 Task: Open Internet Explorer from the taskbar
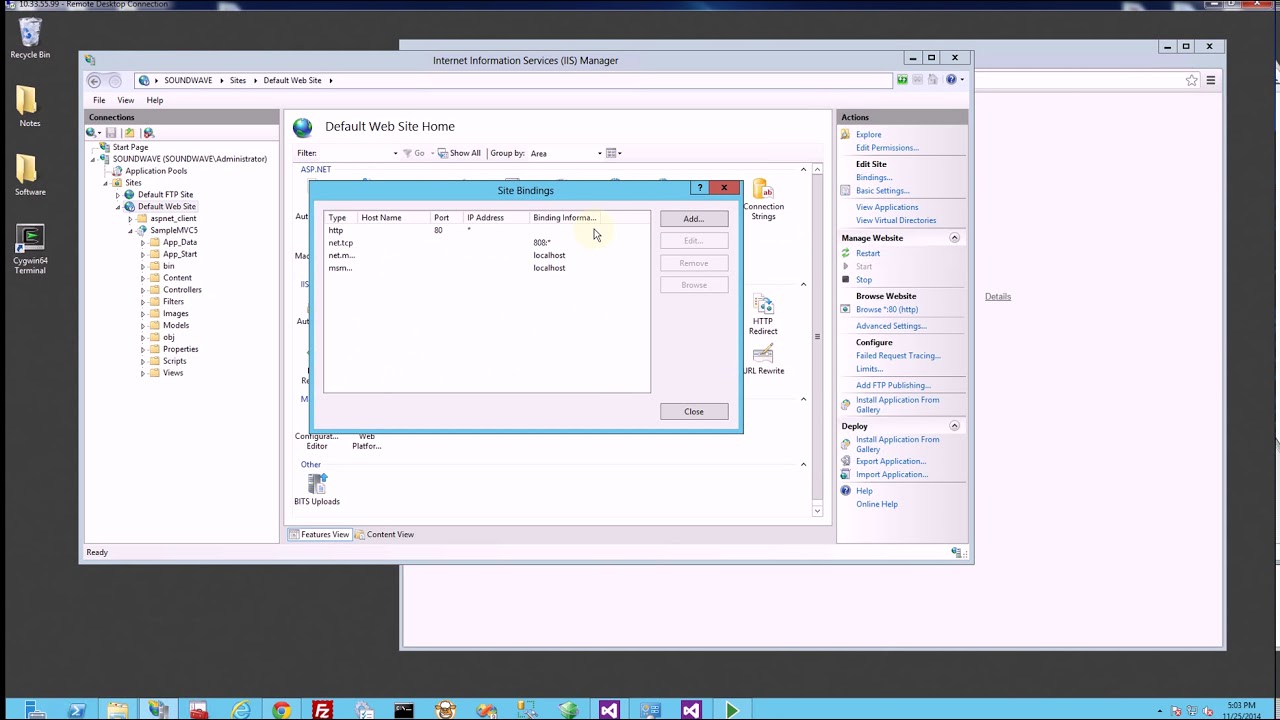pyautogui.click(x=240, y=711)
